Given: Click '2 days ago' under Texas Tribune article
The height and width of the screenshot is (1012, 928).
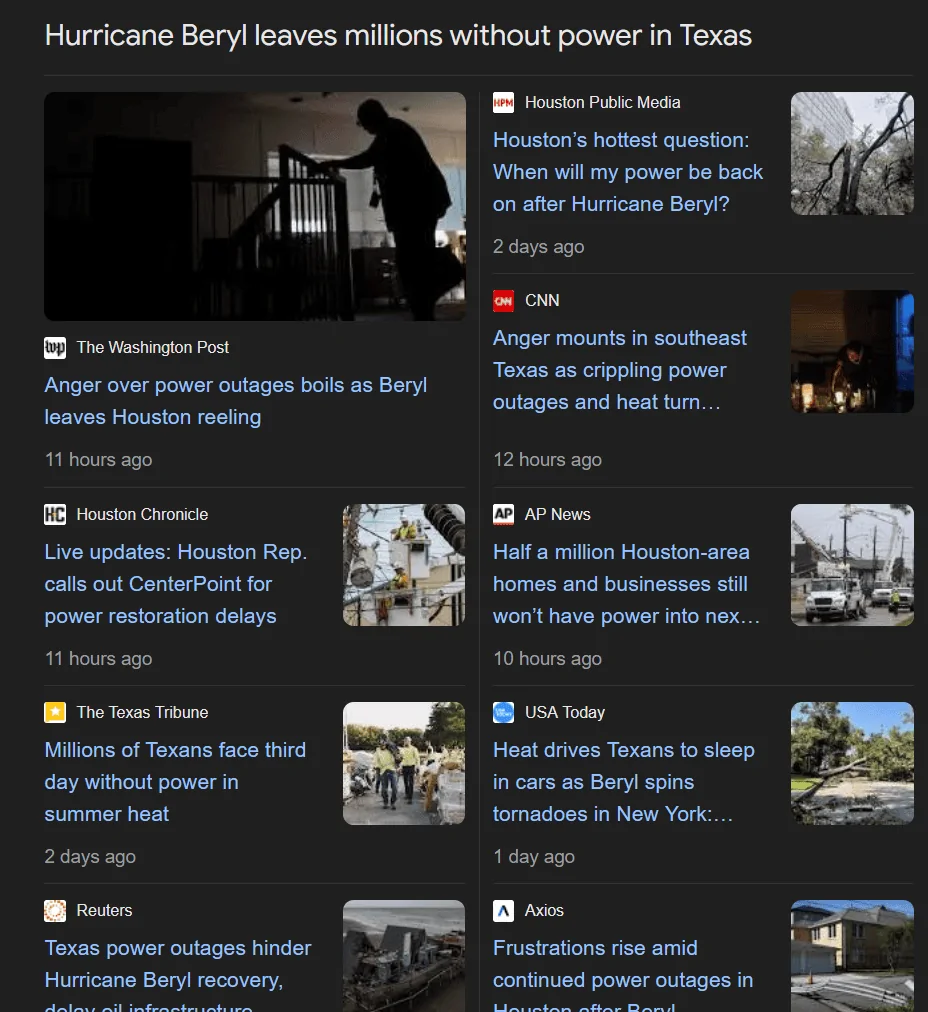Looking at the screenshot, I should point(90,856).
